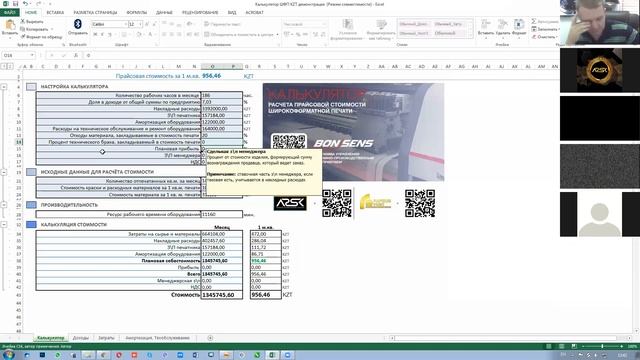Toggle italic formatting in ribbon
640x360 pixels.
102,34
